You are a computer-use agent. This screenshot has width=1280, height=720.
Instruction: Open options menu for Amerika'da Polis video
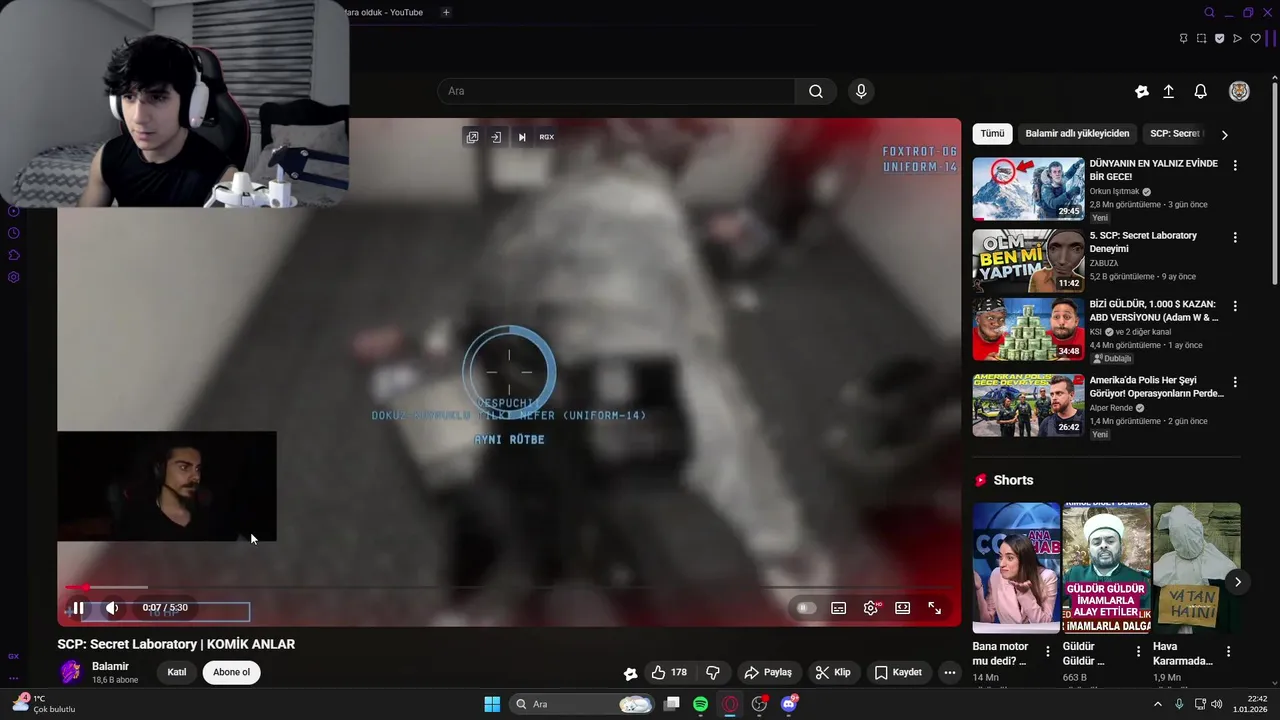1235,382
